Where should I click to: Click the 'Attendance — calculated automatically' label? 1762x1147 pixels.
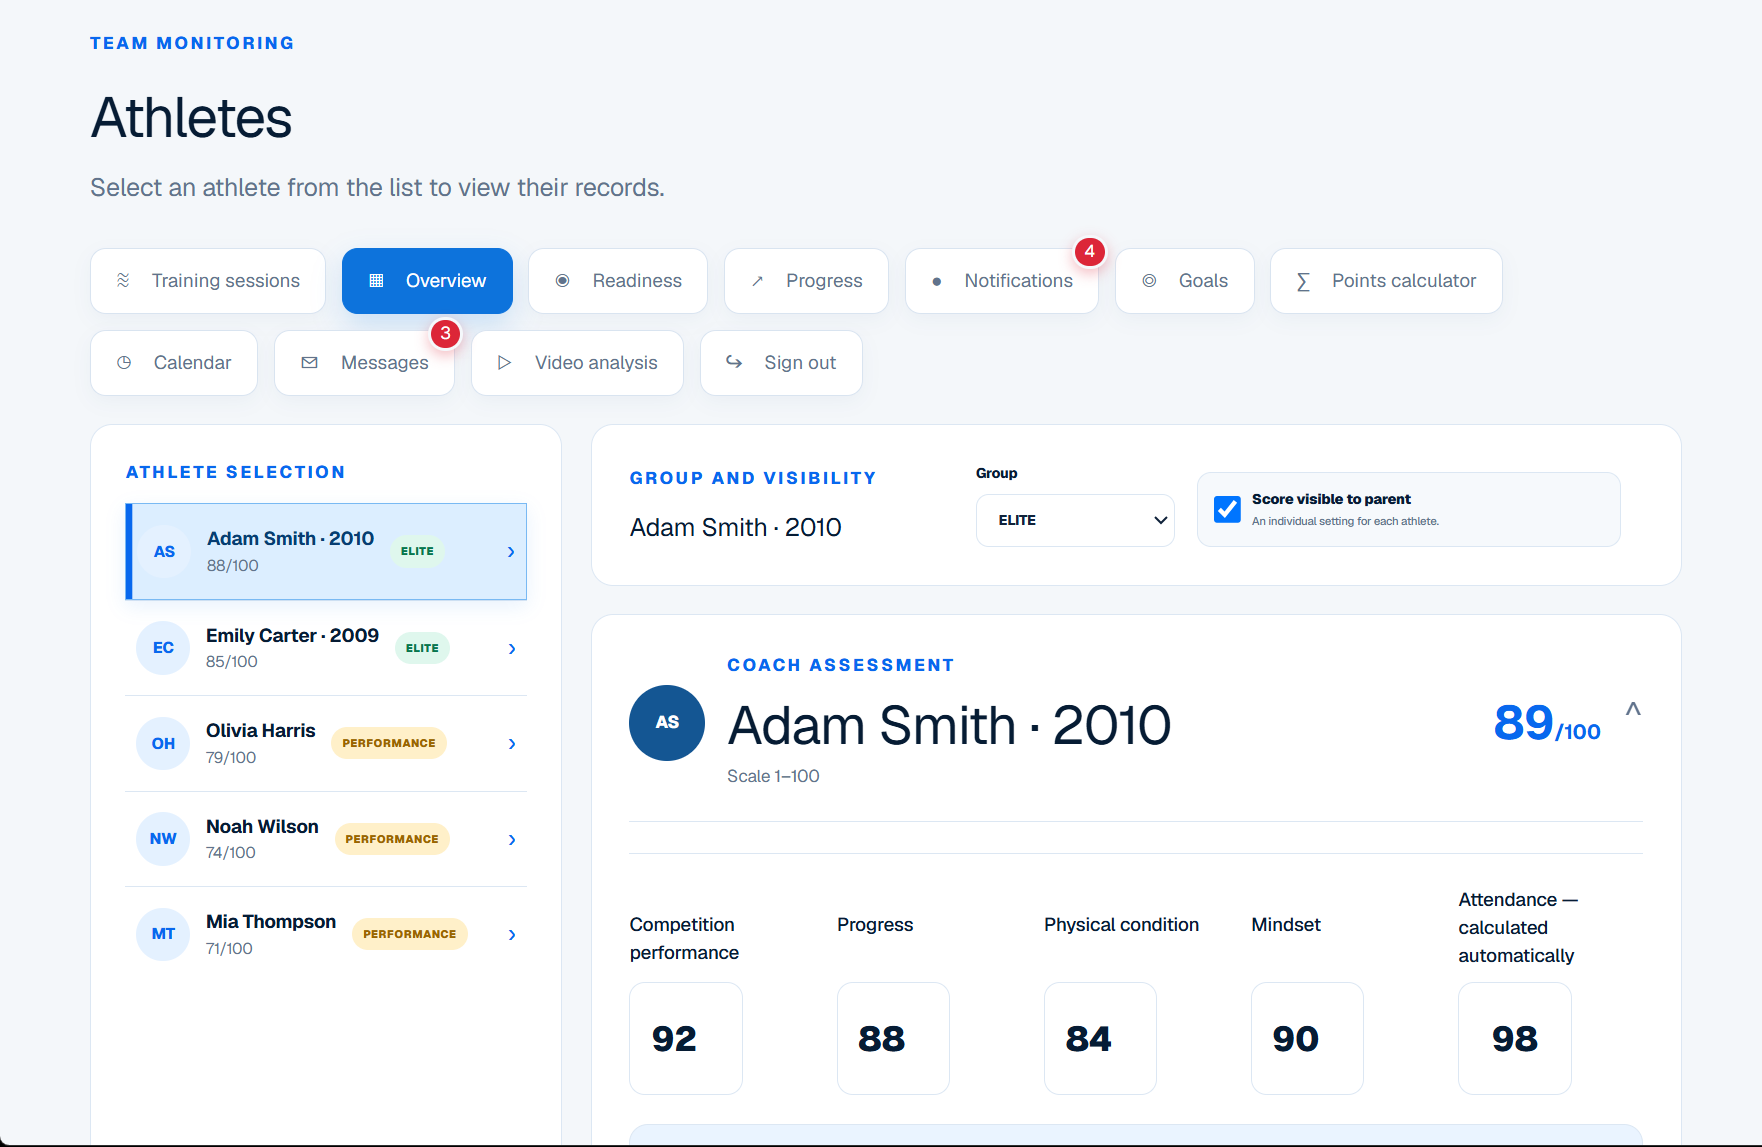pyautogui.click(x=1518, y=927)
